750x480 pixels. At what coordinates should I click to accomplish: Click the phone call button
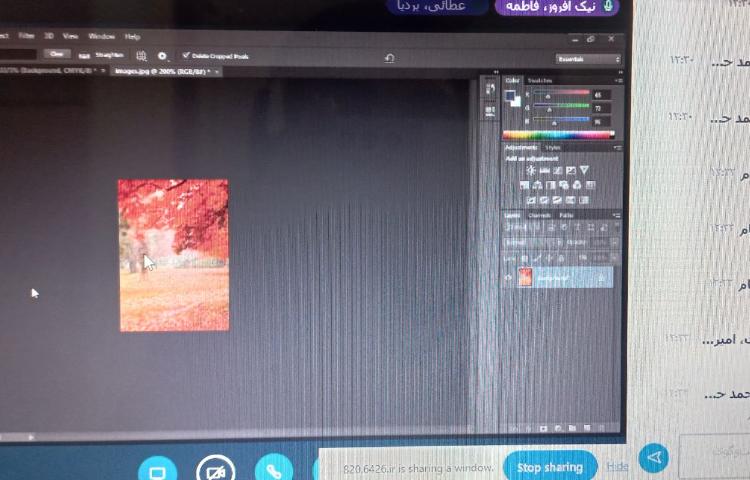point(274,469)
